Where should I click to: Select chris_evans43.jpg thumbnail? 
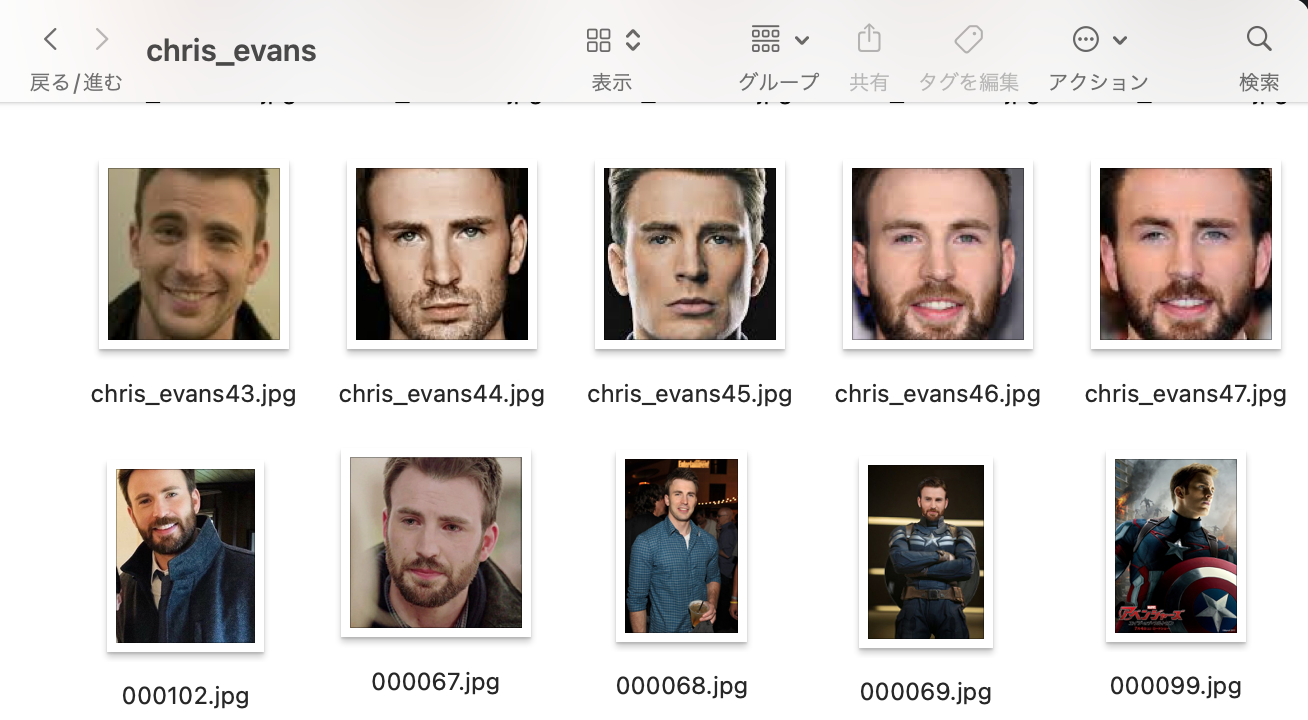click(194, 254)
